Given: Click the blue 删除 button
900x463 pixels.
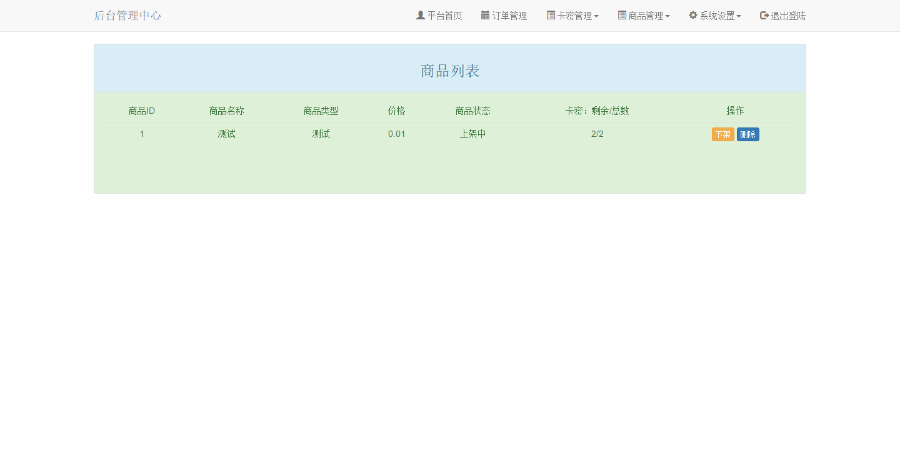Looking at the screenshot, I should (x=748, y=134).
